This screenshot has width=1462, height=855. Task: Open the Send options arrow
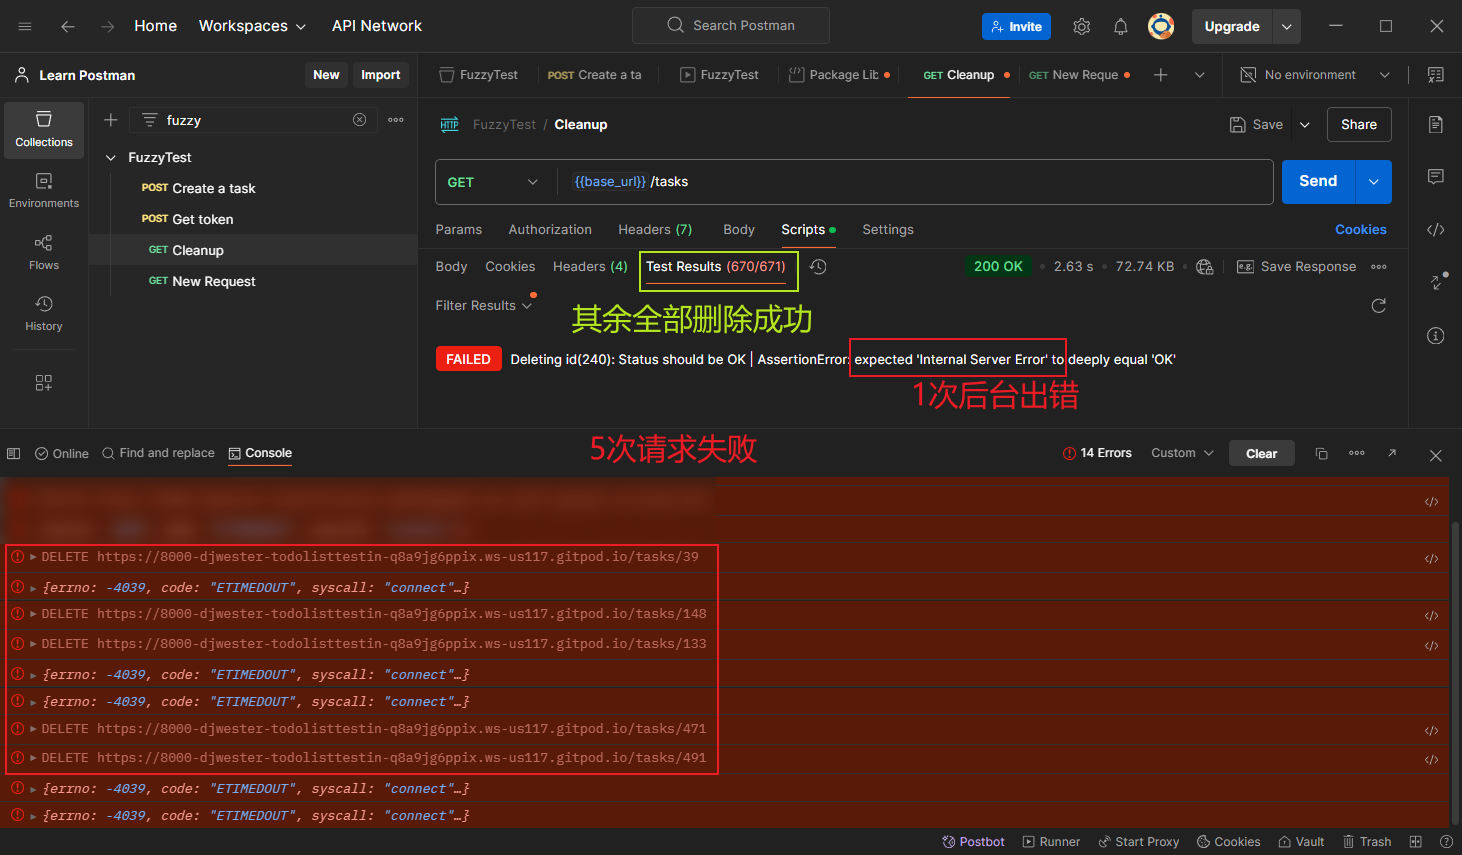tap(1374, 182)
